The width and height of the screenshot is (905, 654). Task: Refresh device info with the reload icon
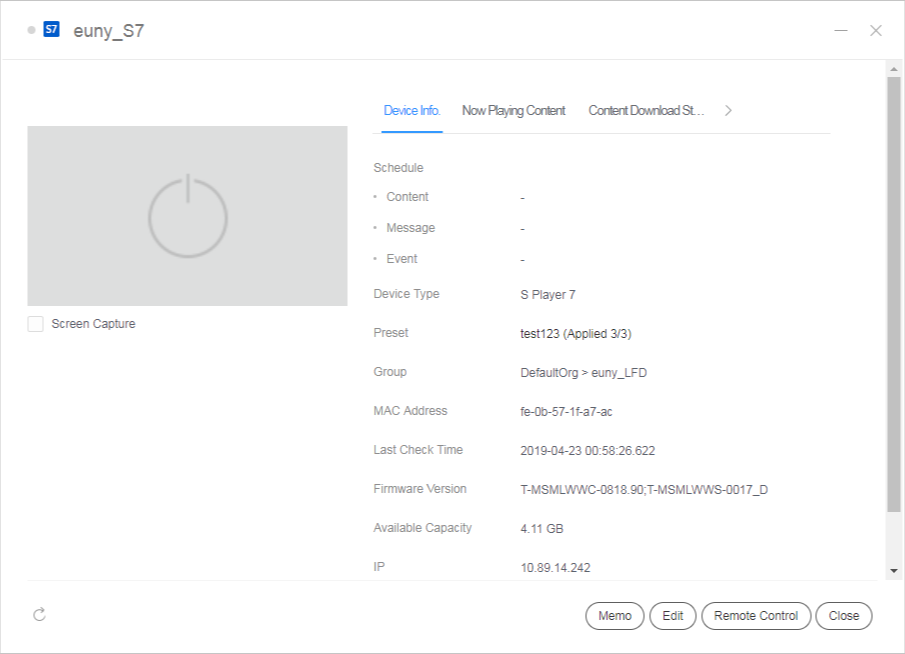(39, 614)
